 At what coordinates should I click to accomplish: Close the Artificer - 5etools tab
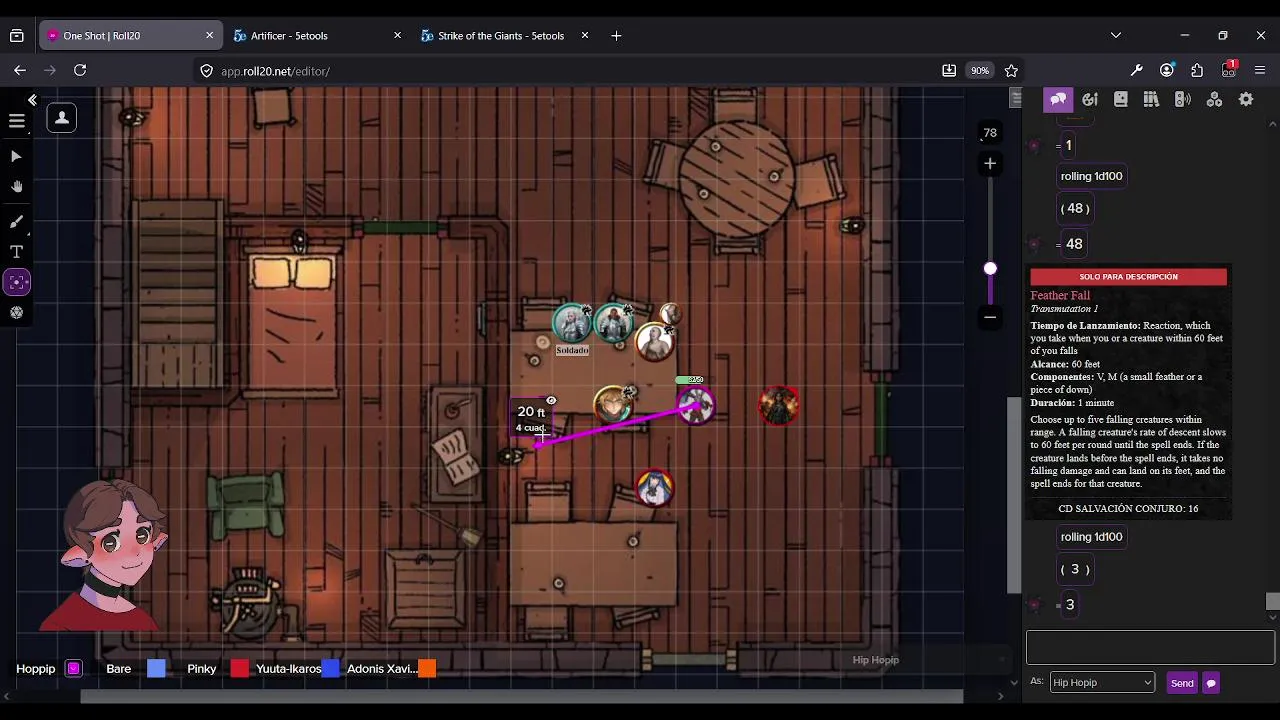[x=397, y=35]
